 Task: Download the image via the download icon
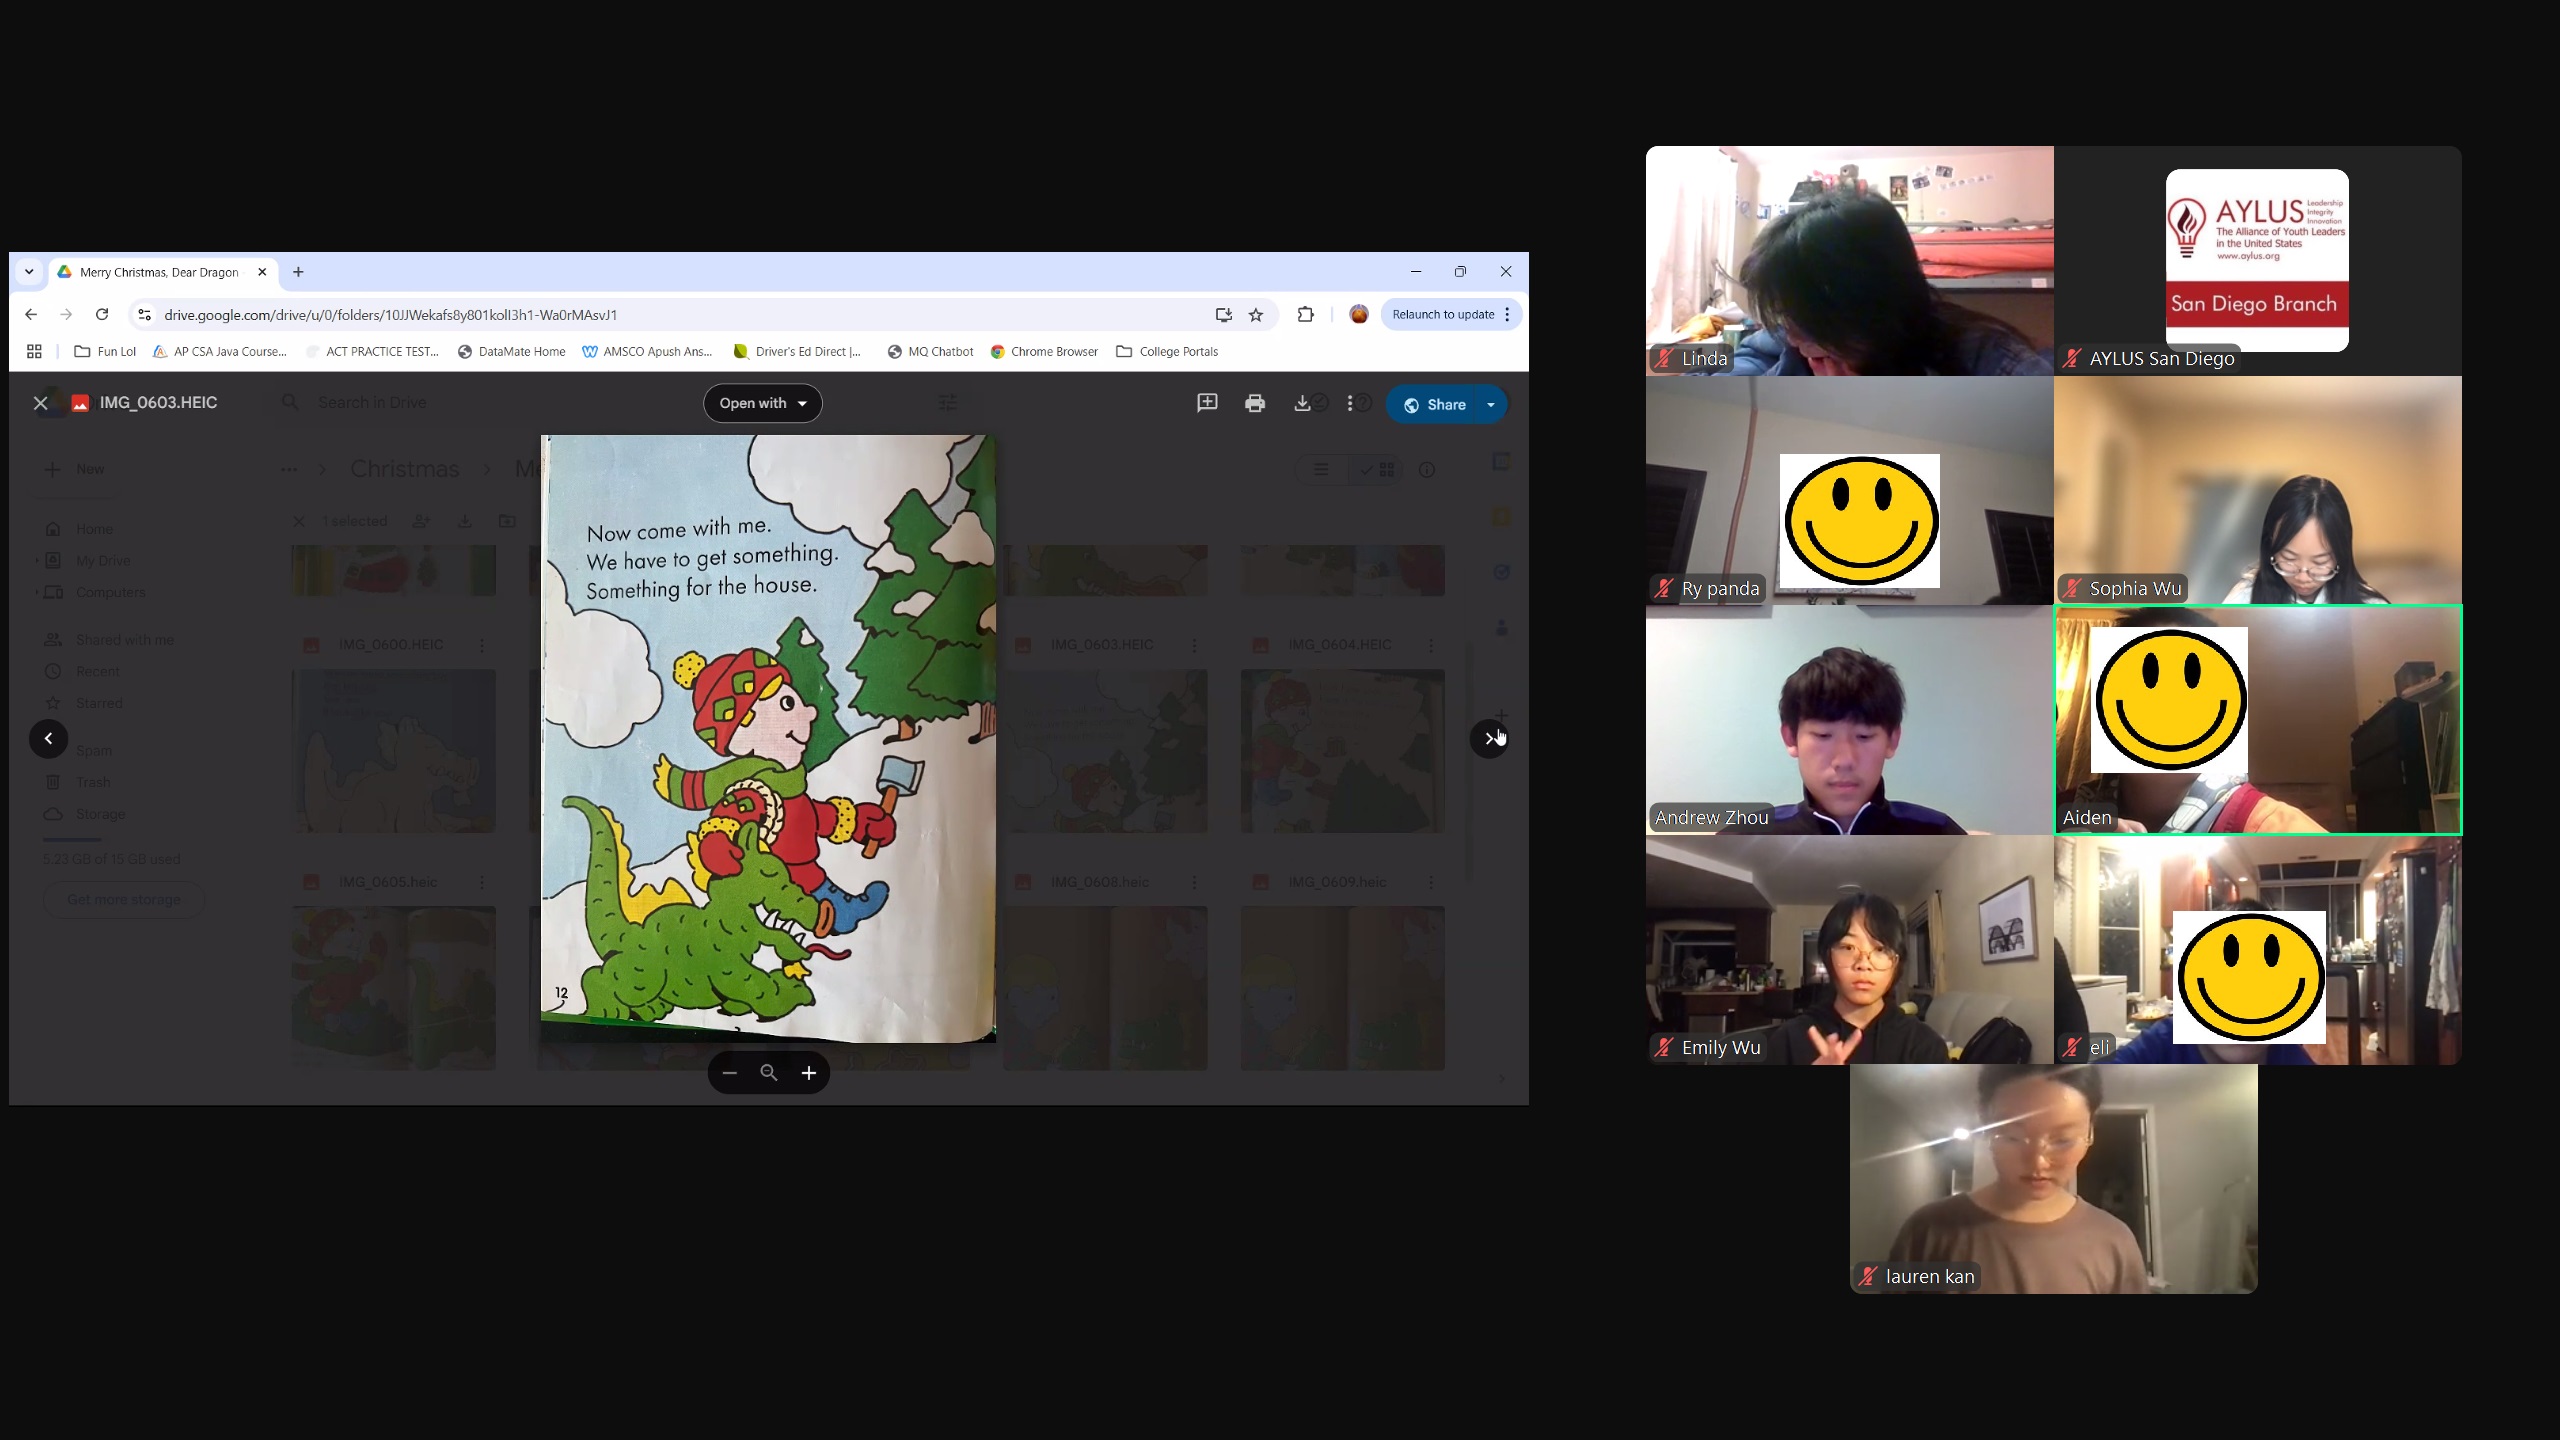click(x=1302, y=403)
